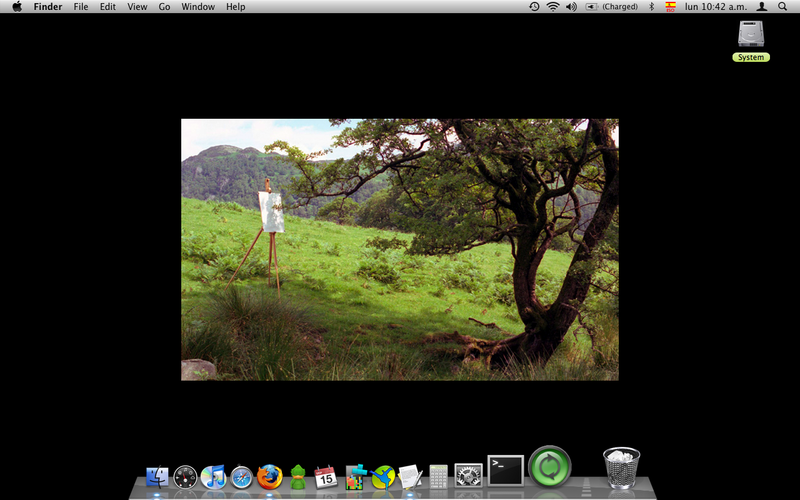Open the Window menu
This screenshot has width=800, height=500.
[x=198, y=7]
